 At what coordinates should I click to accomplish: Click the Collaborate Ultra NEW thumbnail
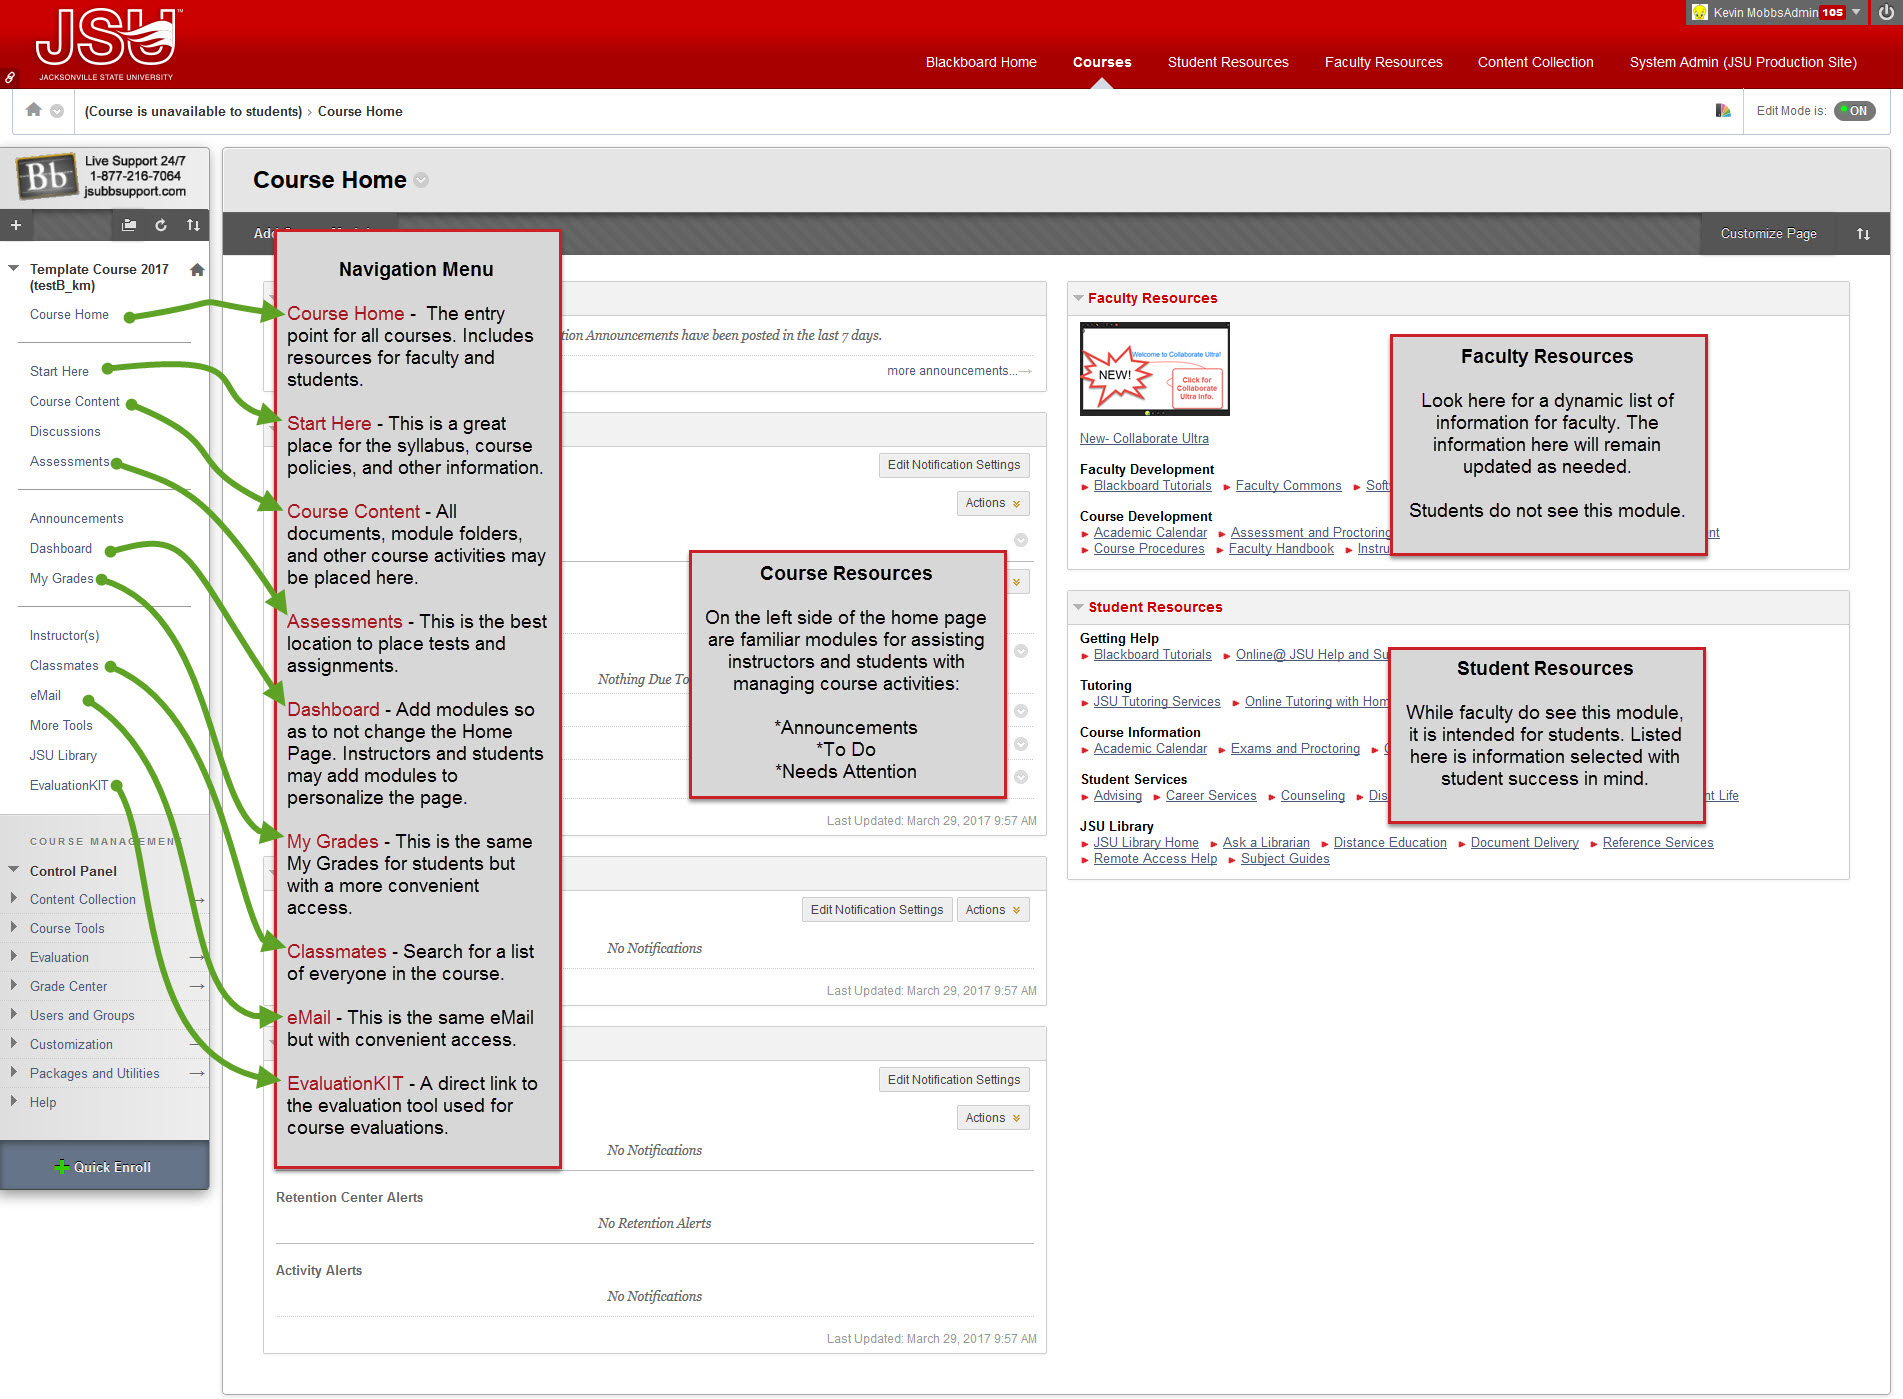click(x=1155, y=369)
